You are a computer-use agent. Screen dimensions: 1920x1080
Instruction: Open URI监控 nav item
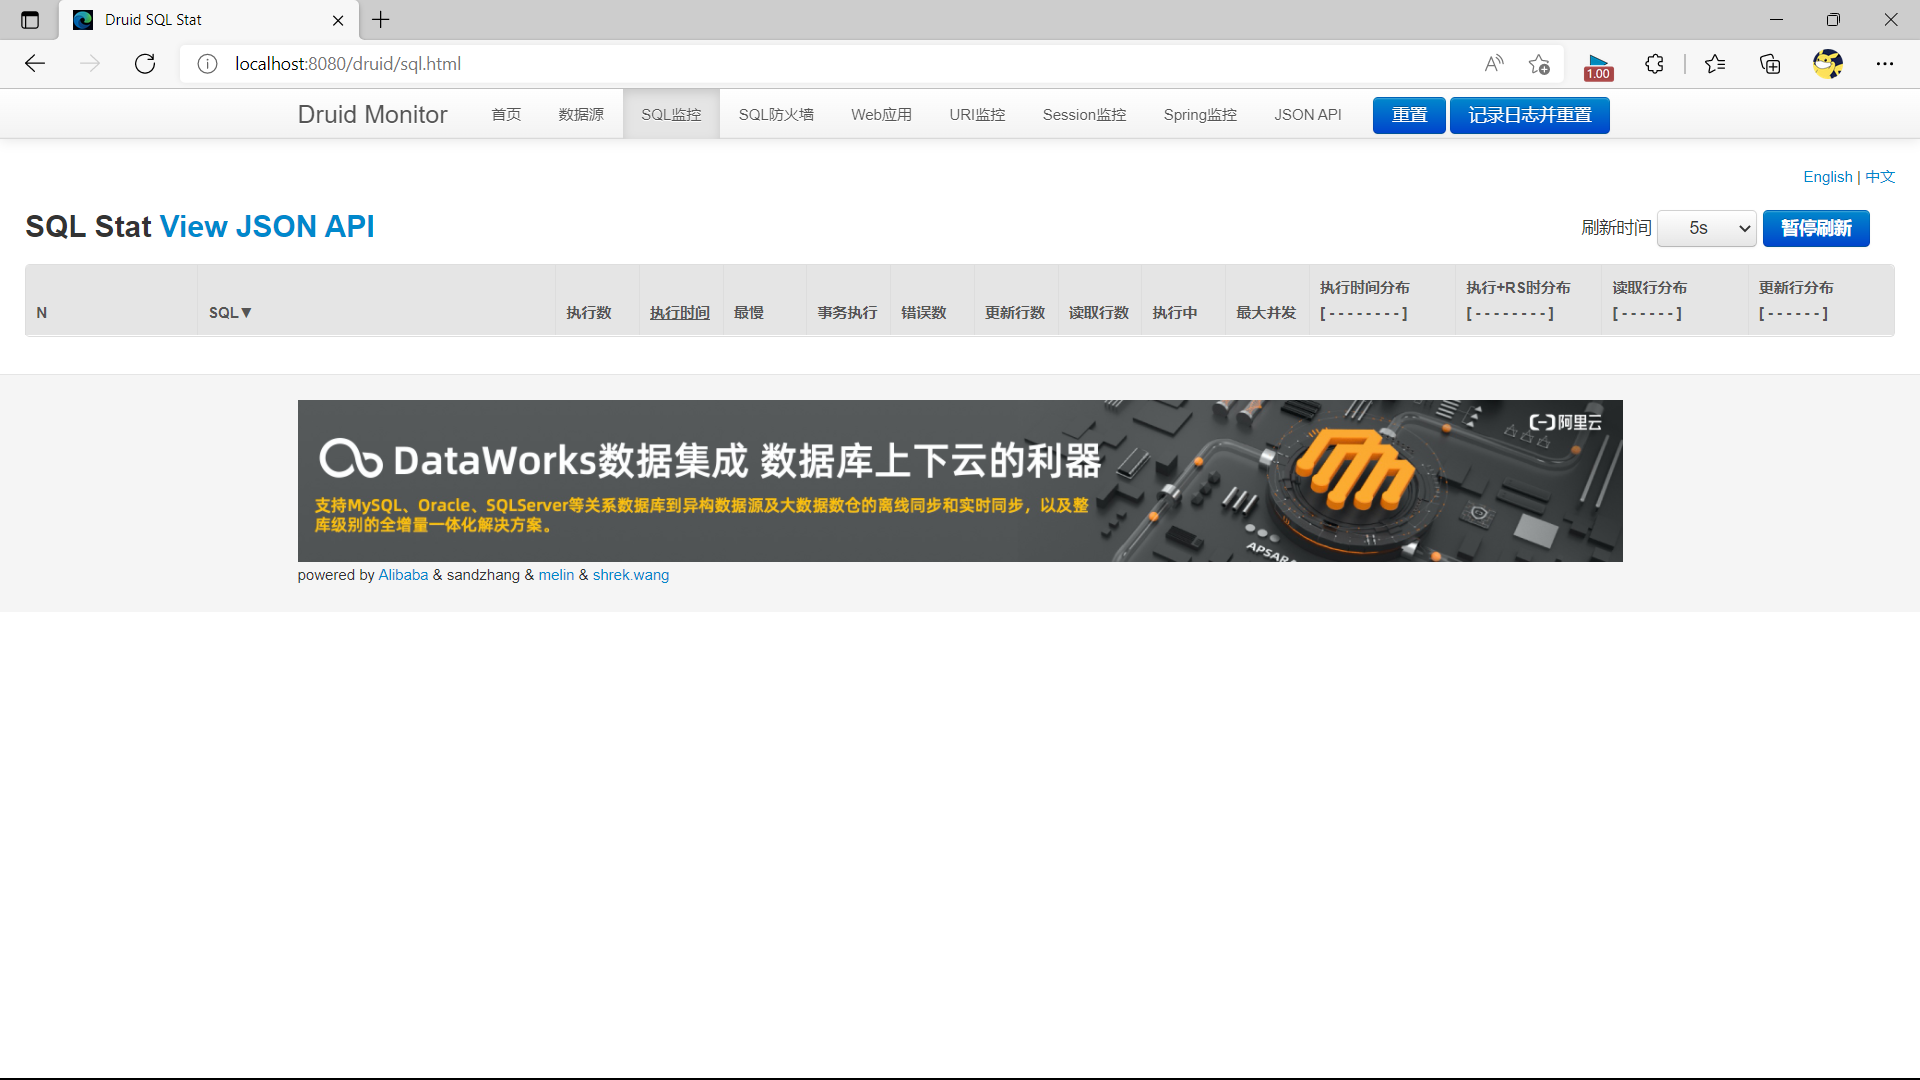[977, 114]
